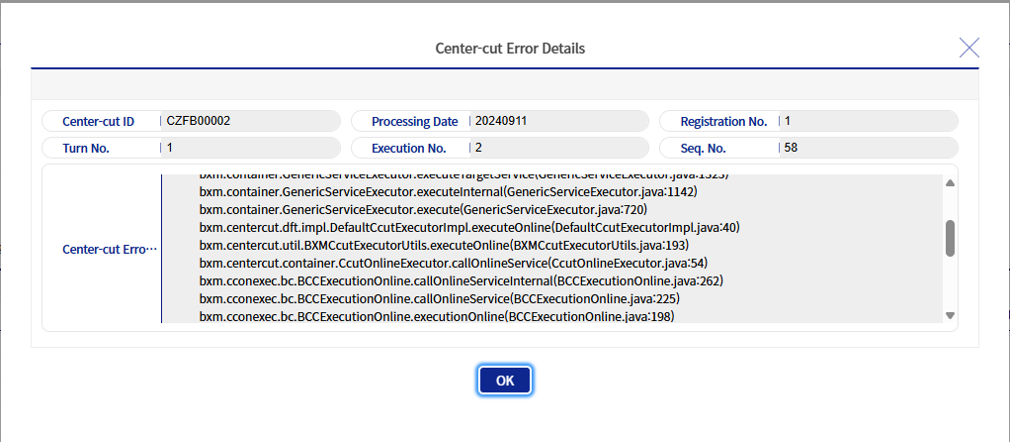Click the GenericServiceExecutor.java:720 stack line

pos(423,209)
